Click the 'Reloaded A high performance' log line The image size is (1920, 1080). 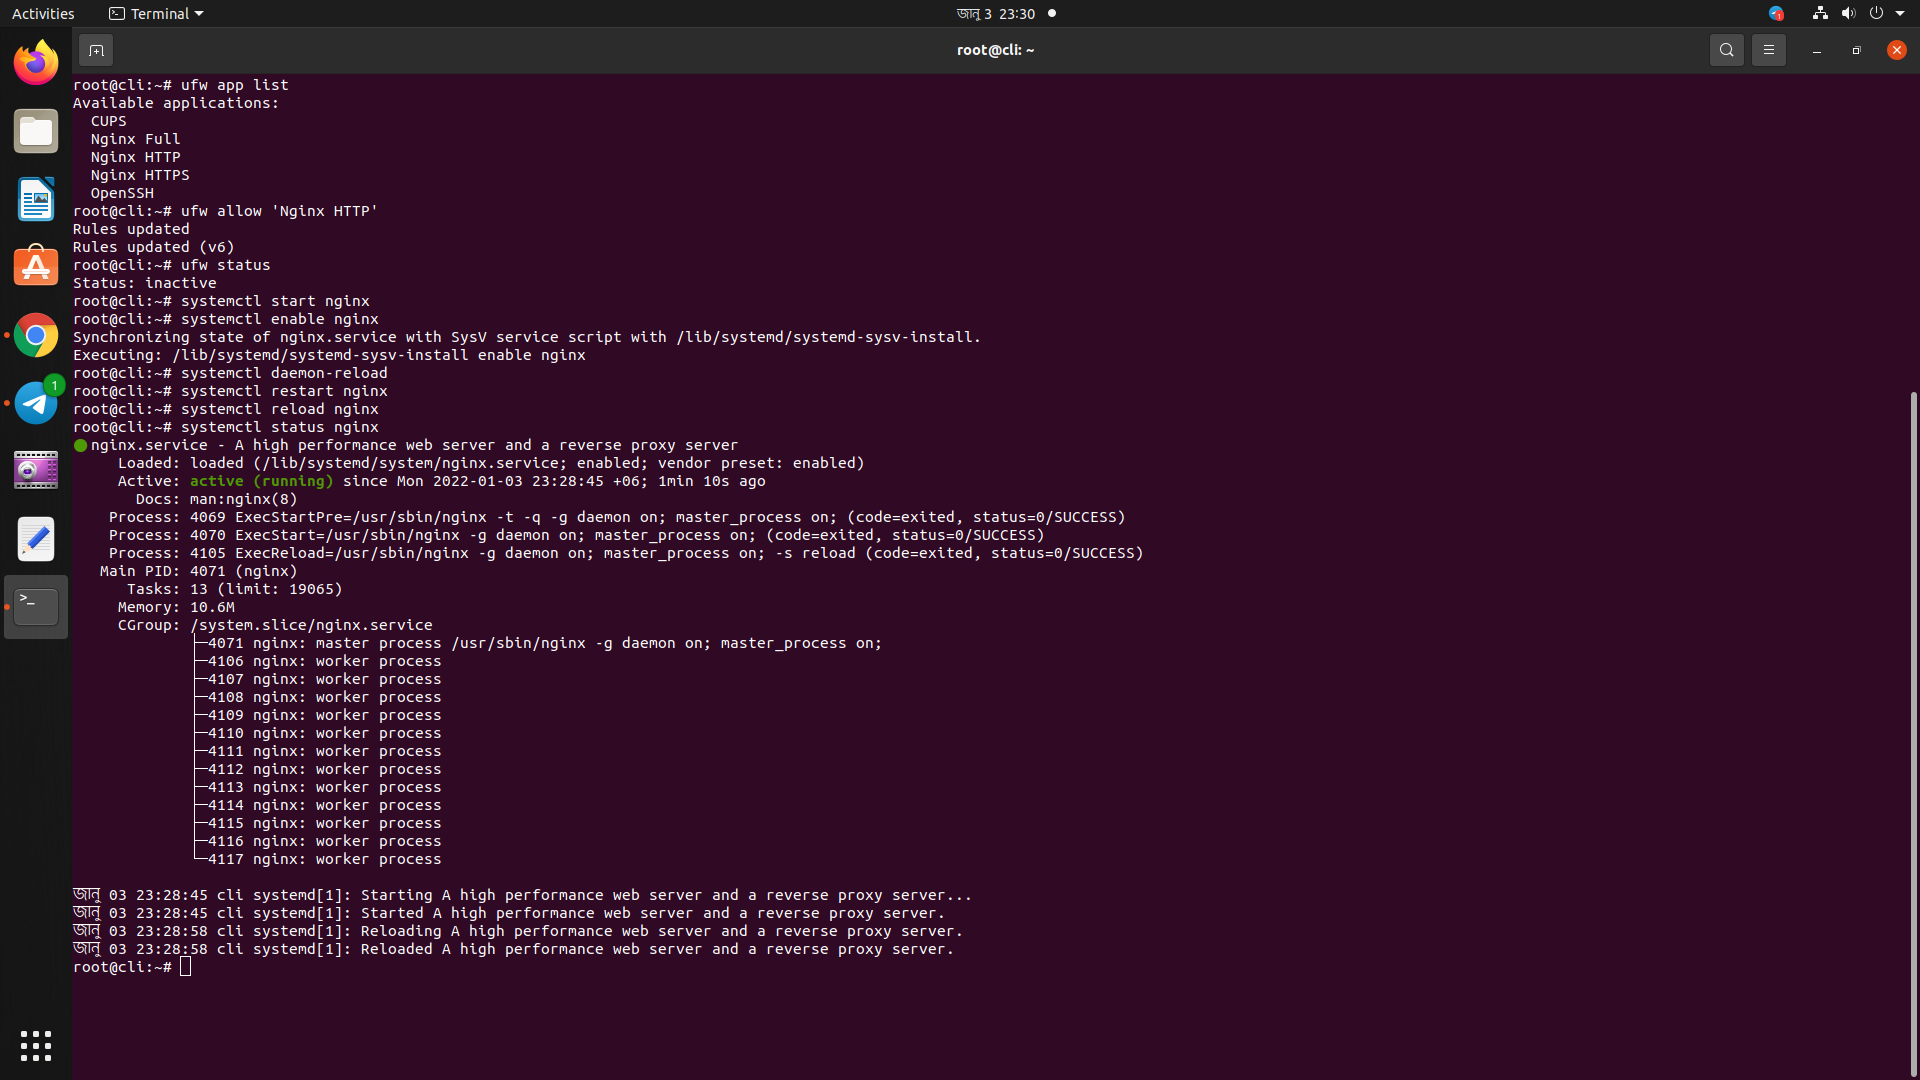[x=514, y=949]
